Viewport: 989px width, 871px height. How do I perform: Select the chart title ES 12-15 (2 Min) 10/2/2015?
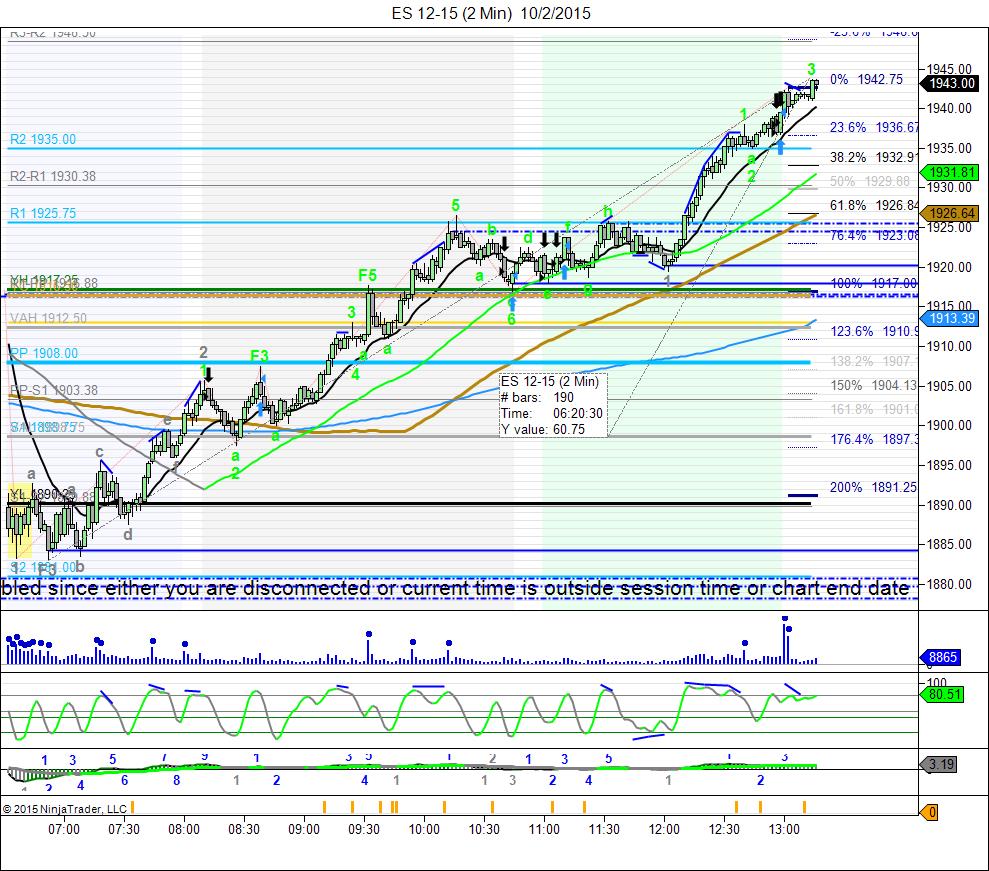coord(491,13)
